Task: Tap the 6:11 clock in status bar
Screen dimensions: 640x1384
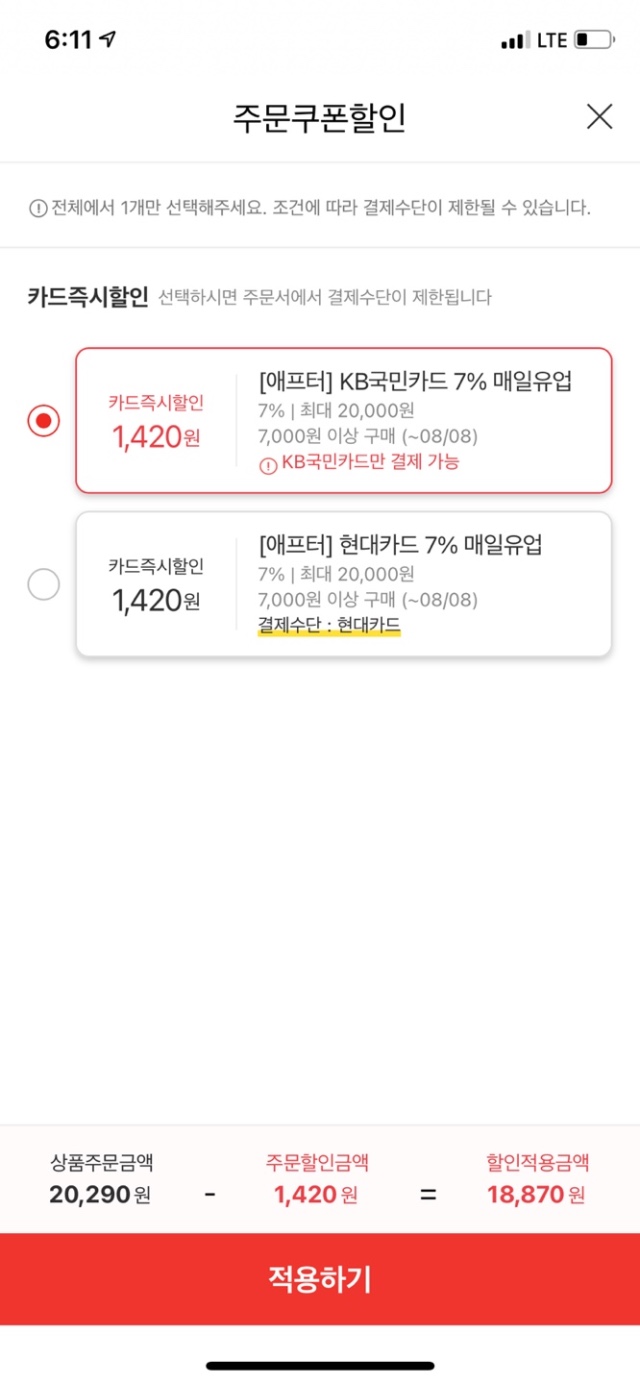Action: click(68, 40)
